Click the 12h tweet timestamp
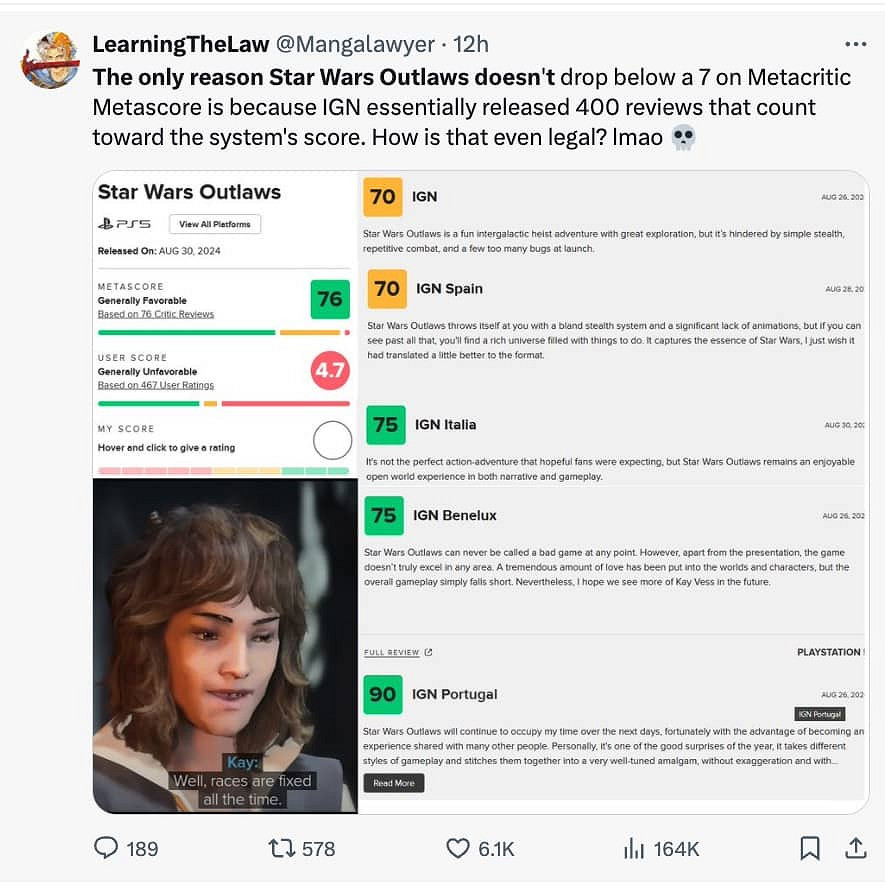885x895 pixels. (x=470, y=44)
